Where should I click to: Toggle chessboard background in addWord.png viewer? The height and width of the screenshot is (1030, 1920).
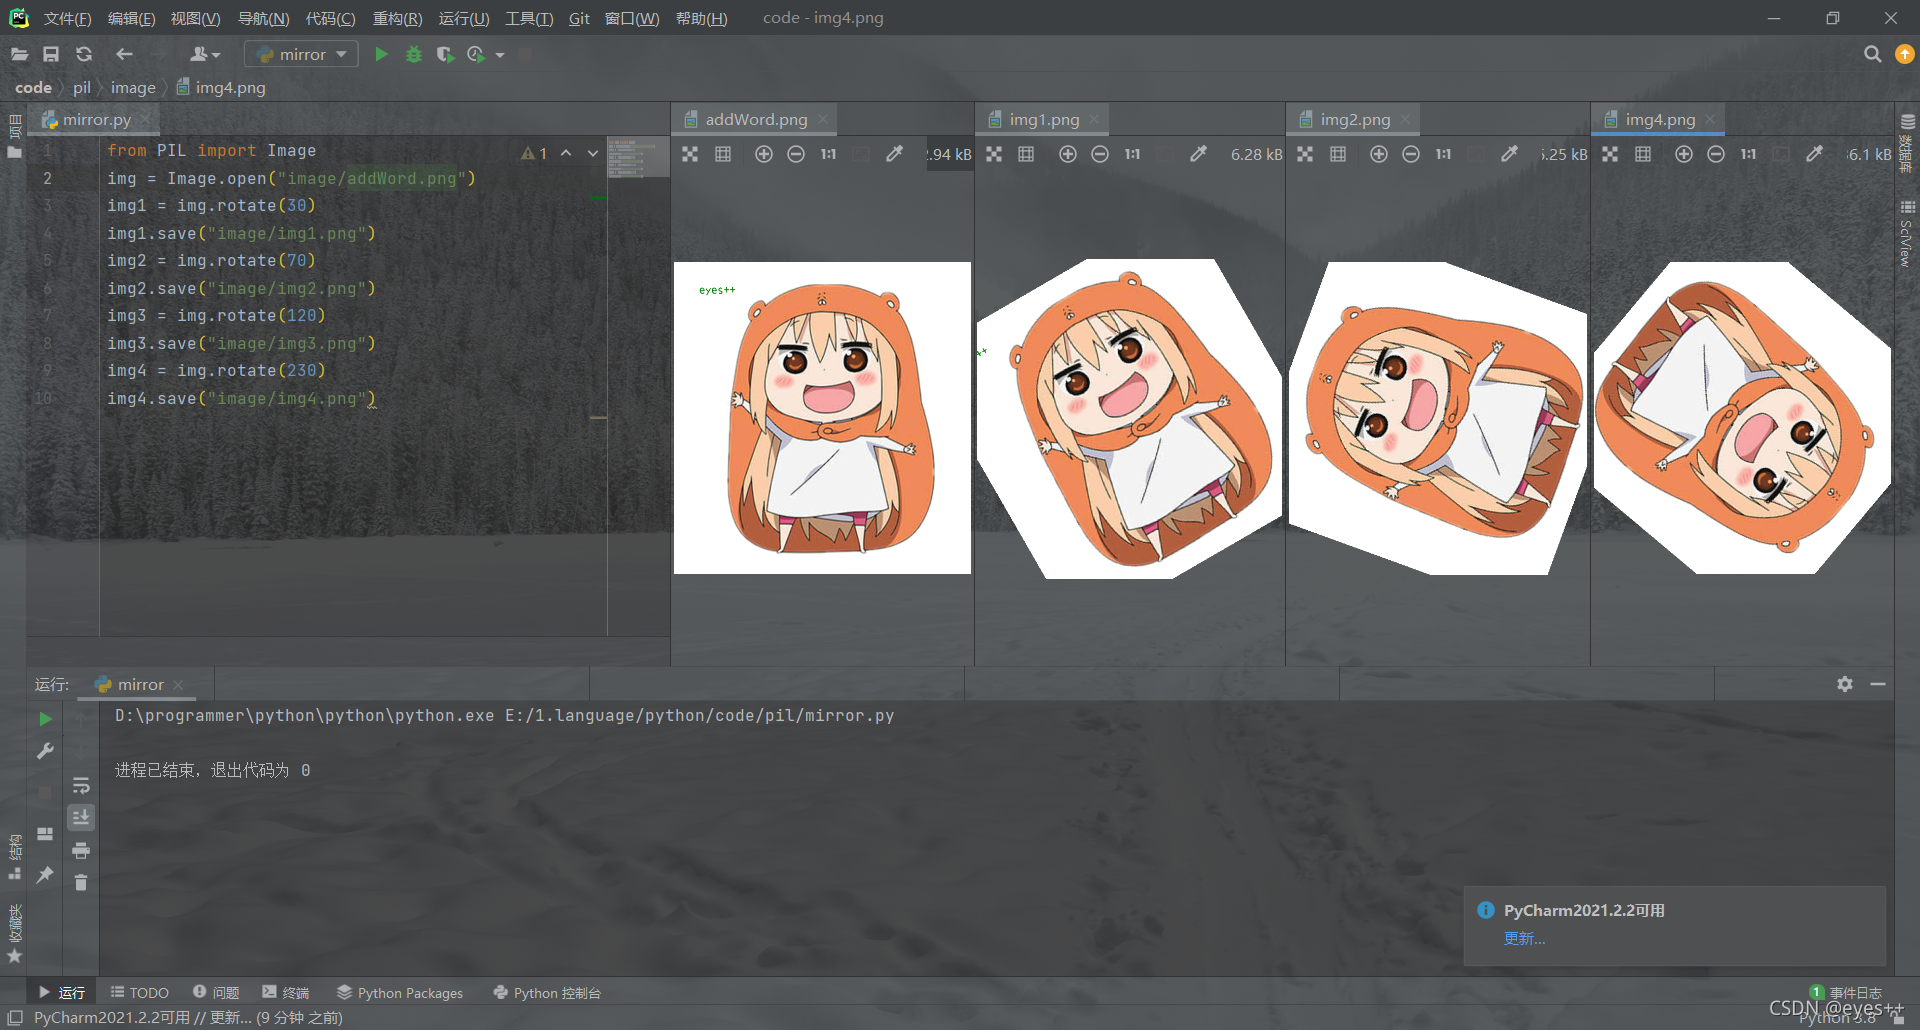(x=690, y=154)
